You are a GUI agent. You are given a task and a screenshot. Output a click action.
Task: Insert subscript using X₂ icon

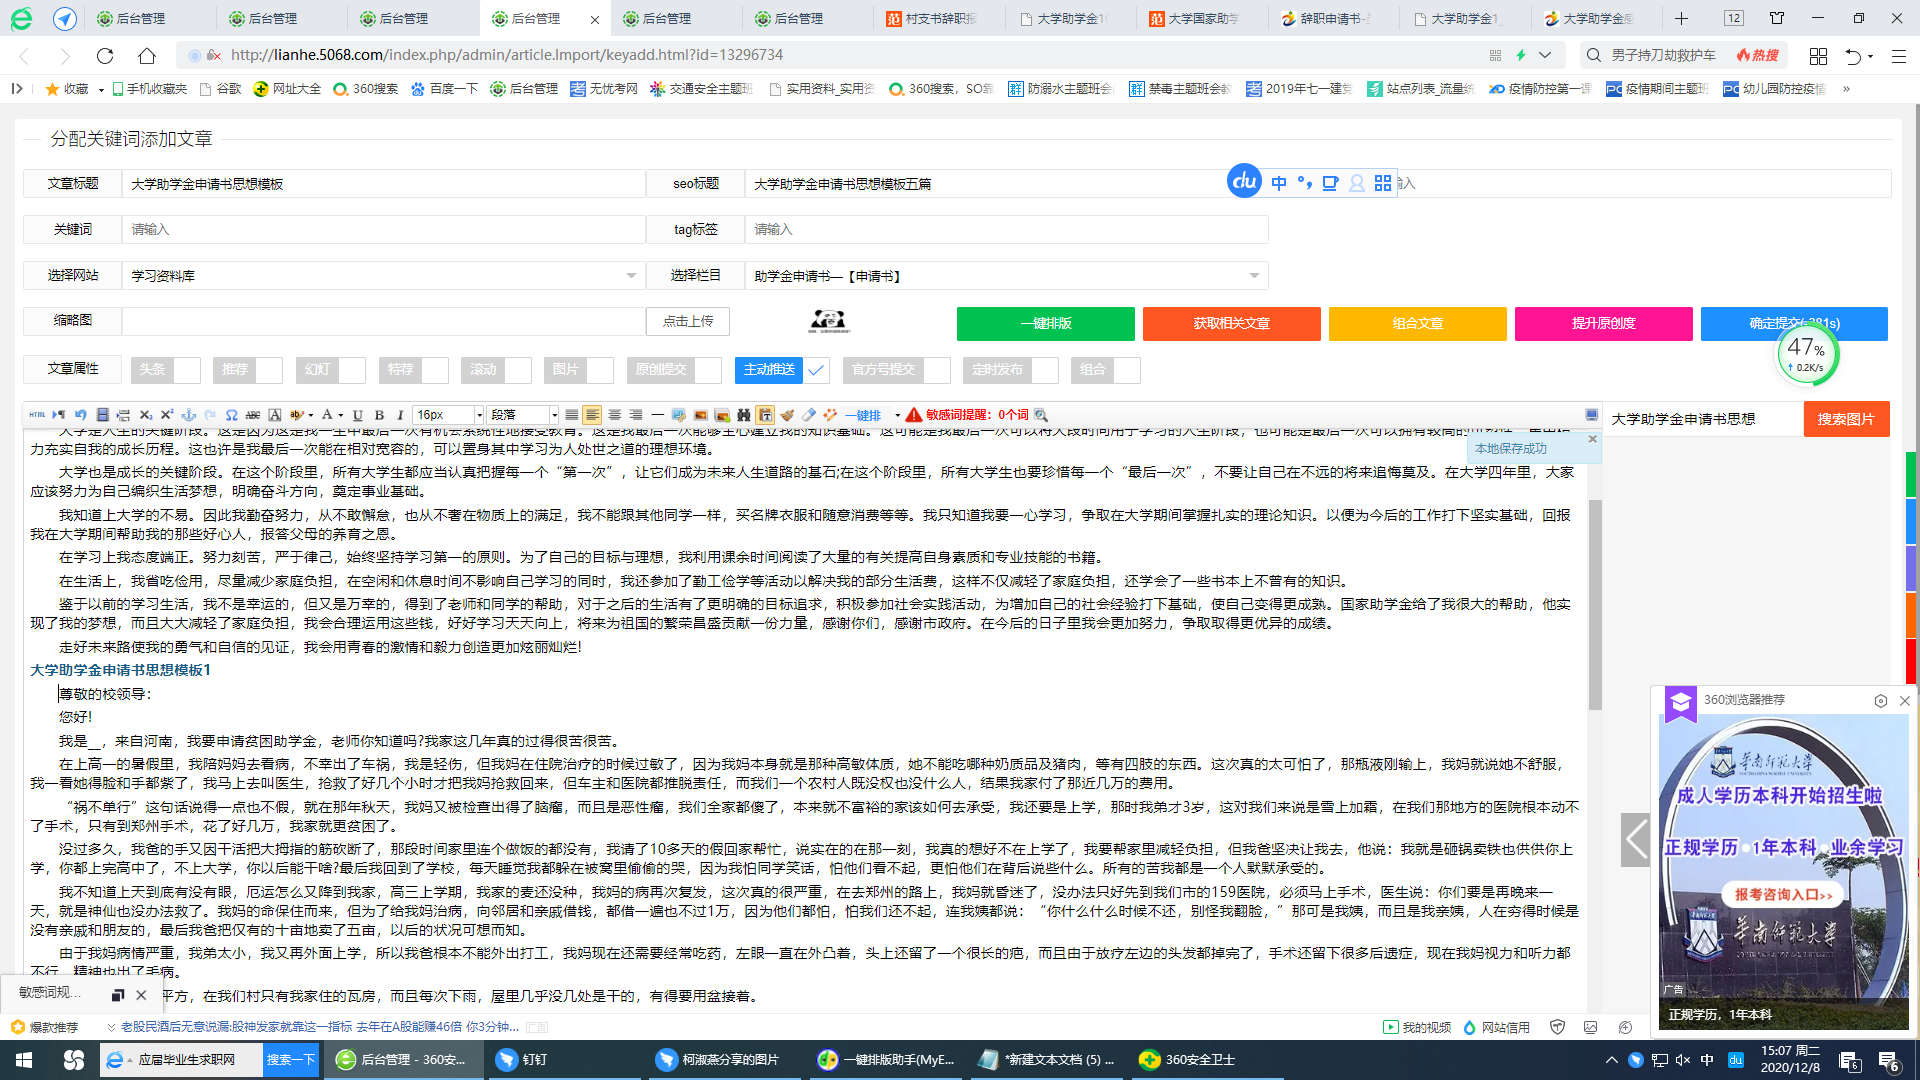pos(147,415)
